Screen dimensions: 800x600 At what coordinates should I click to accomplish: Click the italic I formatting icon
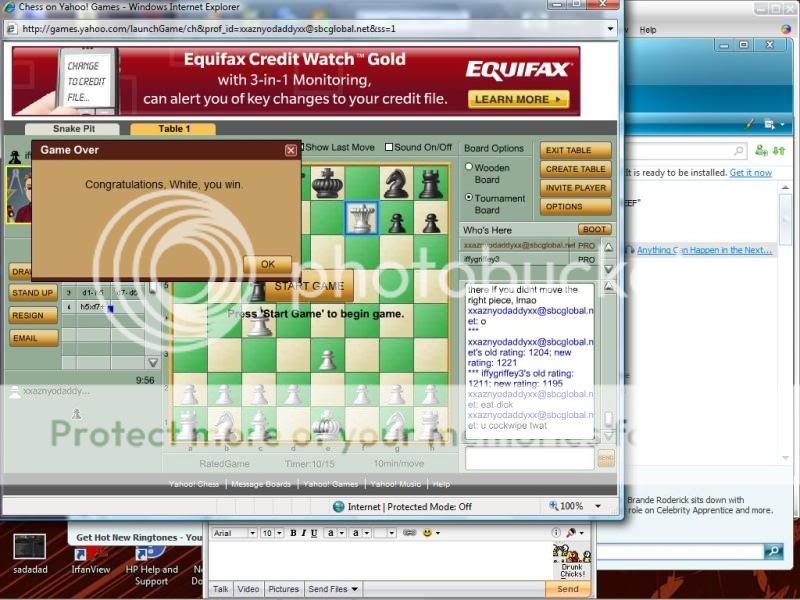click(304, 533)
